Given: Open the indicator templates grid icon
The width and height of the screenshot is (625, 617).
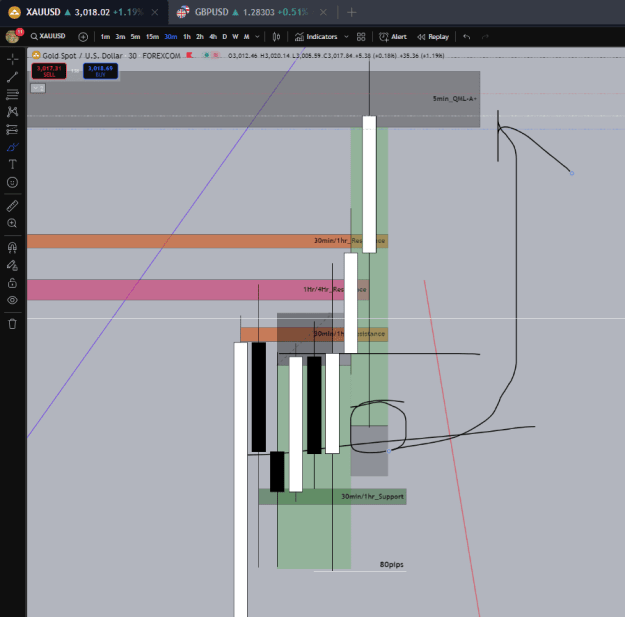Looking at the screenshot, I should 361,37.
